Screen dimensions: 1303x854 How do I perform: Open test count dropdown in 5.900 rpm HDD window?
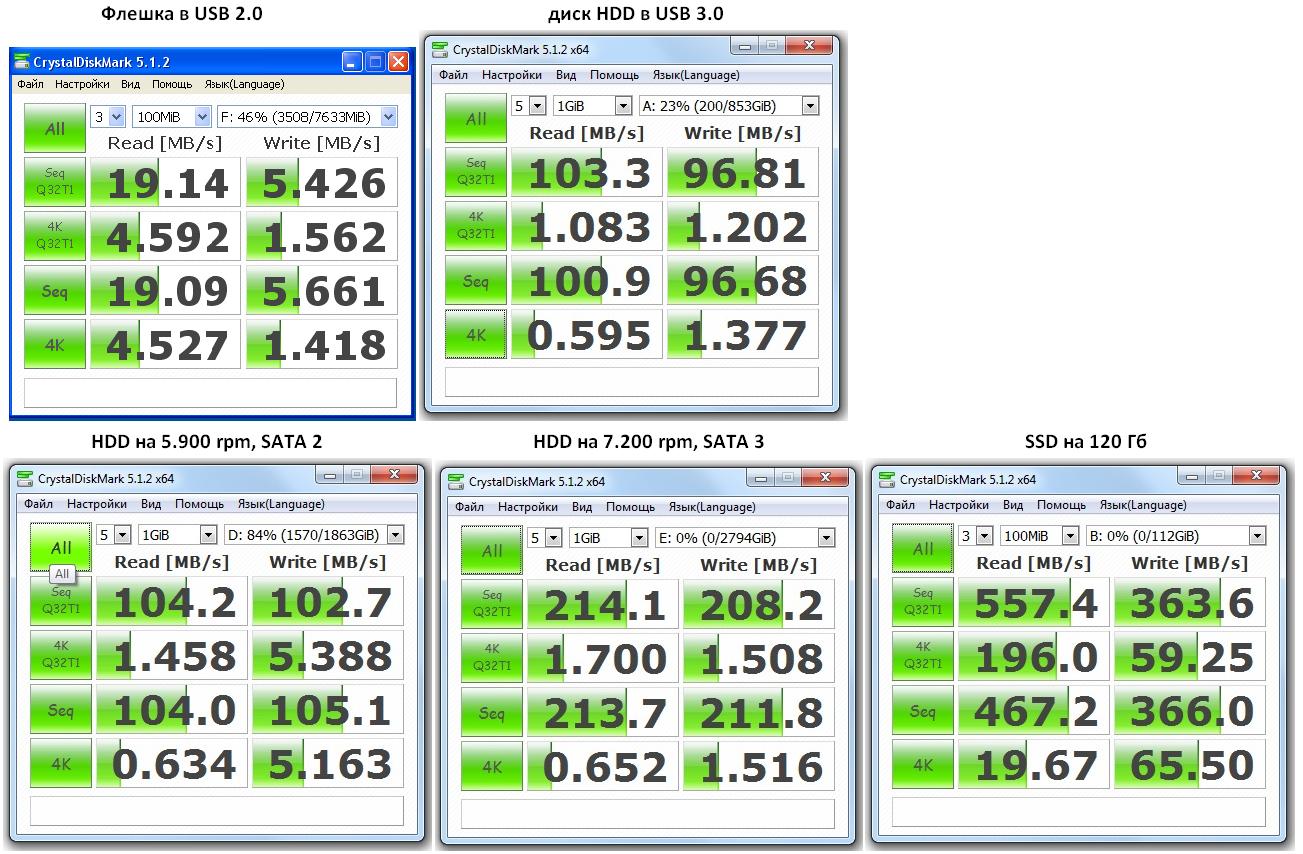click(113, 534)
